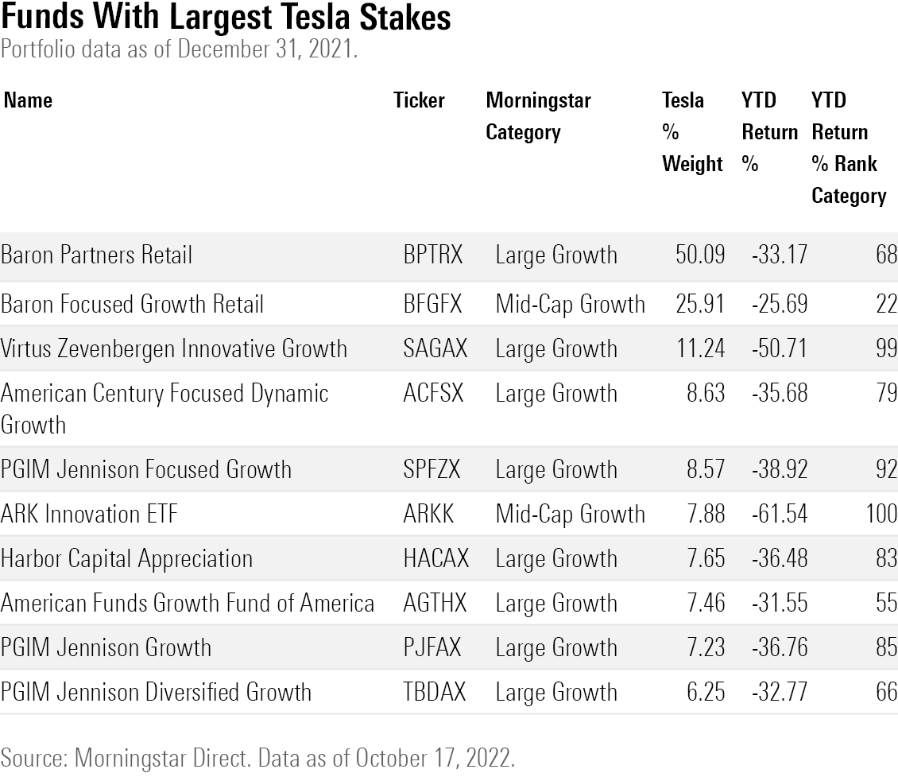Click the Name column header

coord(28,100)
